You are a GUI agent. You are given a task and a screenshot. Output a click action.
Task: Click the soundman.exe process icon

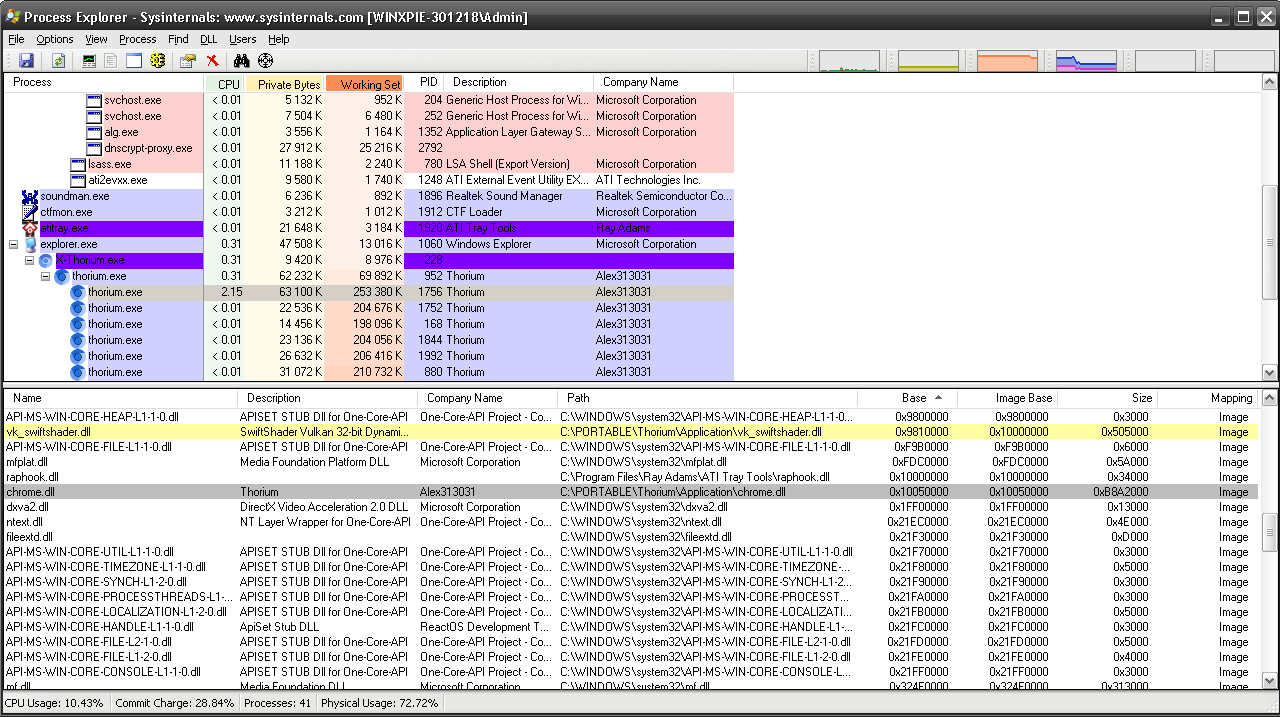point(30,196)
